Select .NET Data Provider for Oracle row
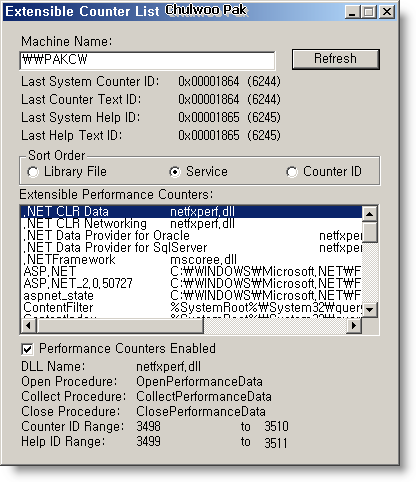 click(191, 236)
